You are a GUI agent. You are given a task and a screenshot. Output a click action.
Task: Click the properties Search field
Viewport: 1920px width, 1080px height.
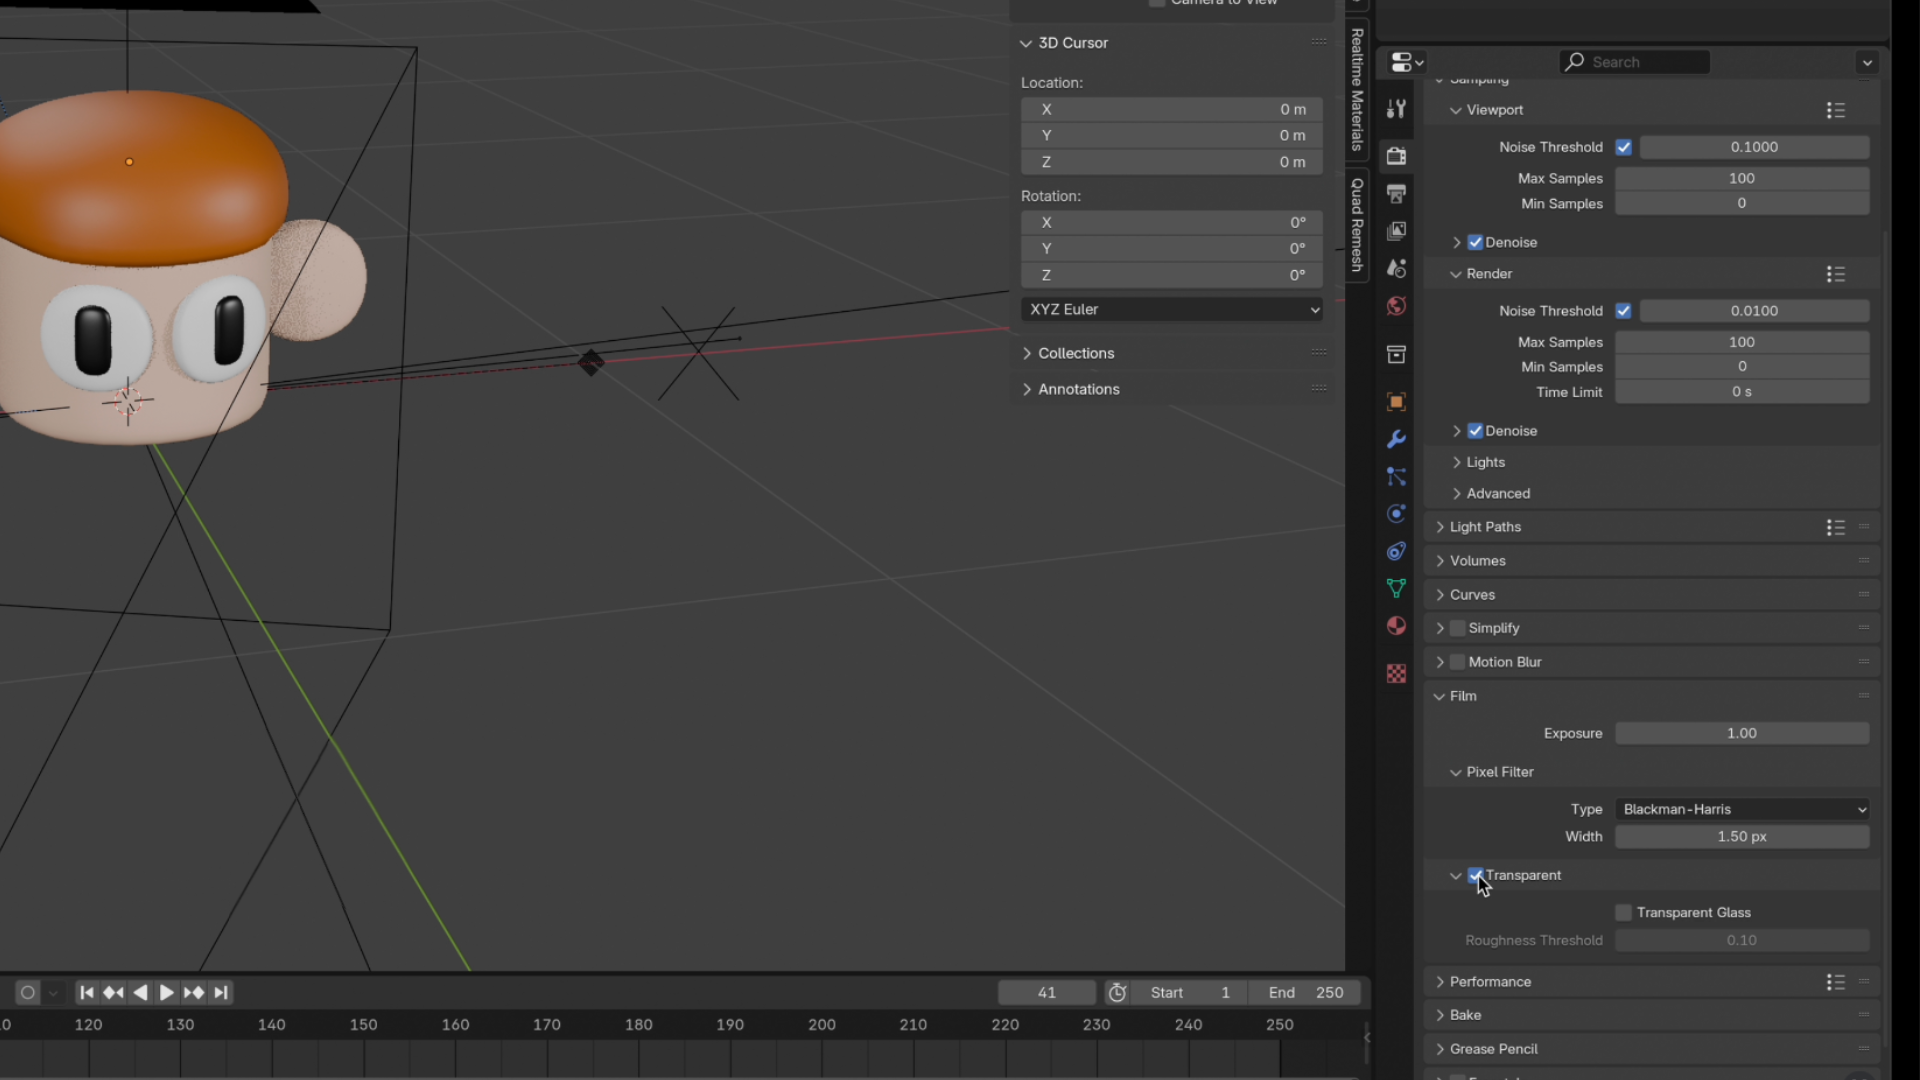1634,62
